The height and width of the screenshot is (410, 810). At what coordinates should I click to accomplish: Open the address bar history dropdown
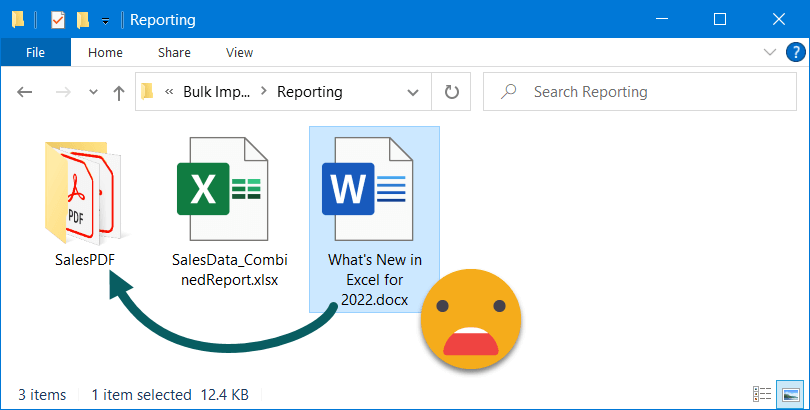[412, 92]
